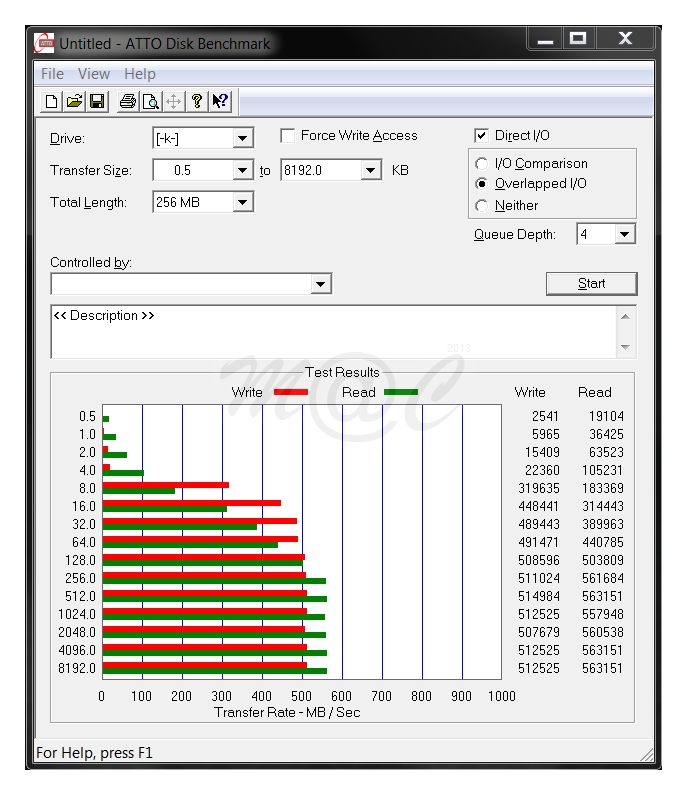This screenshot has width=687, height=795.
Task: Click the red Write legend swatch
Action: point(291,392)
